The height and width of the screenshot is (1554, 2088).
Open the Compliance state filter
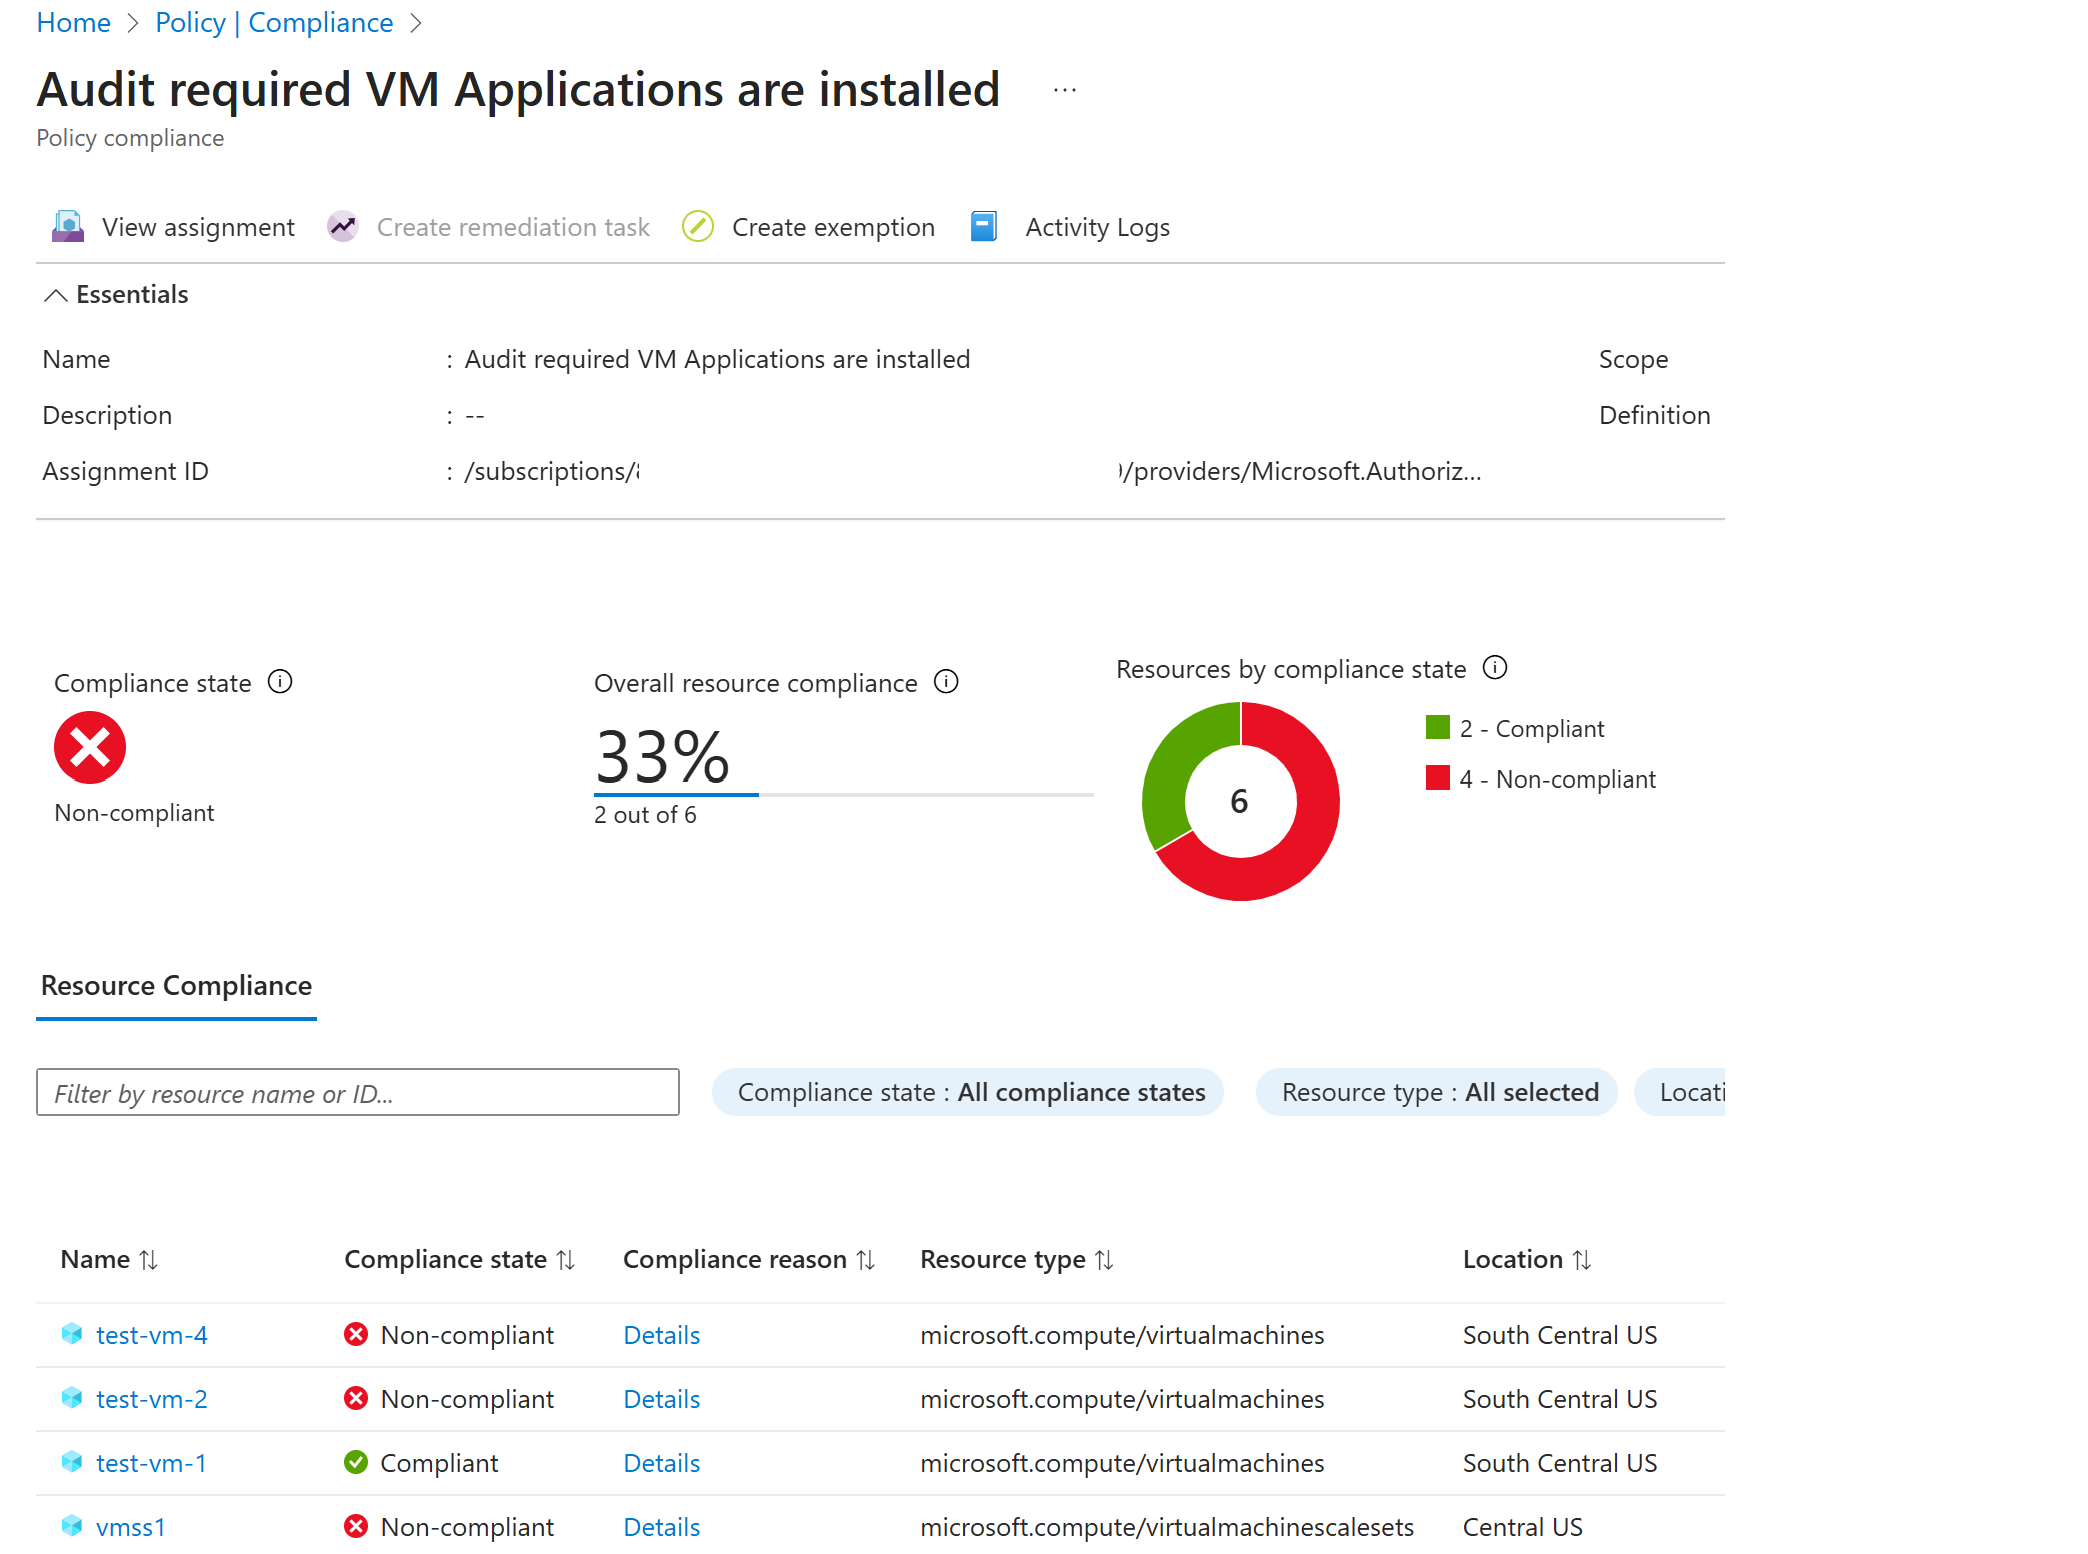point(966,1092)
